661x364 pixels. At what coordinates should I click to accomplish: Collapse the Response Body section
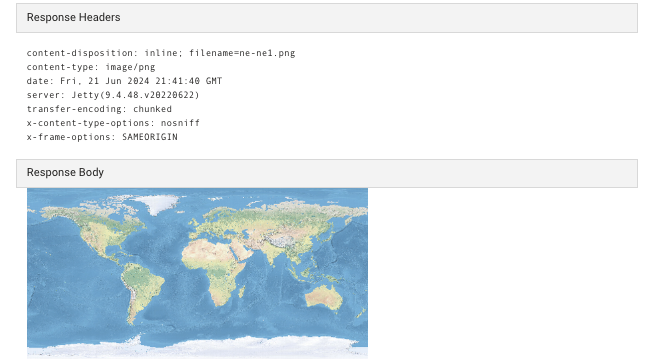click(327, 173)
